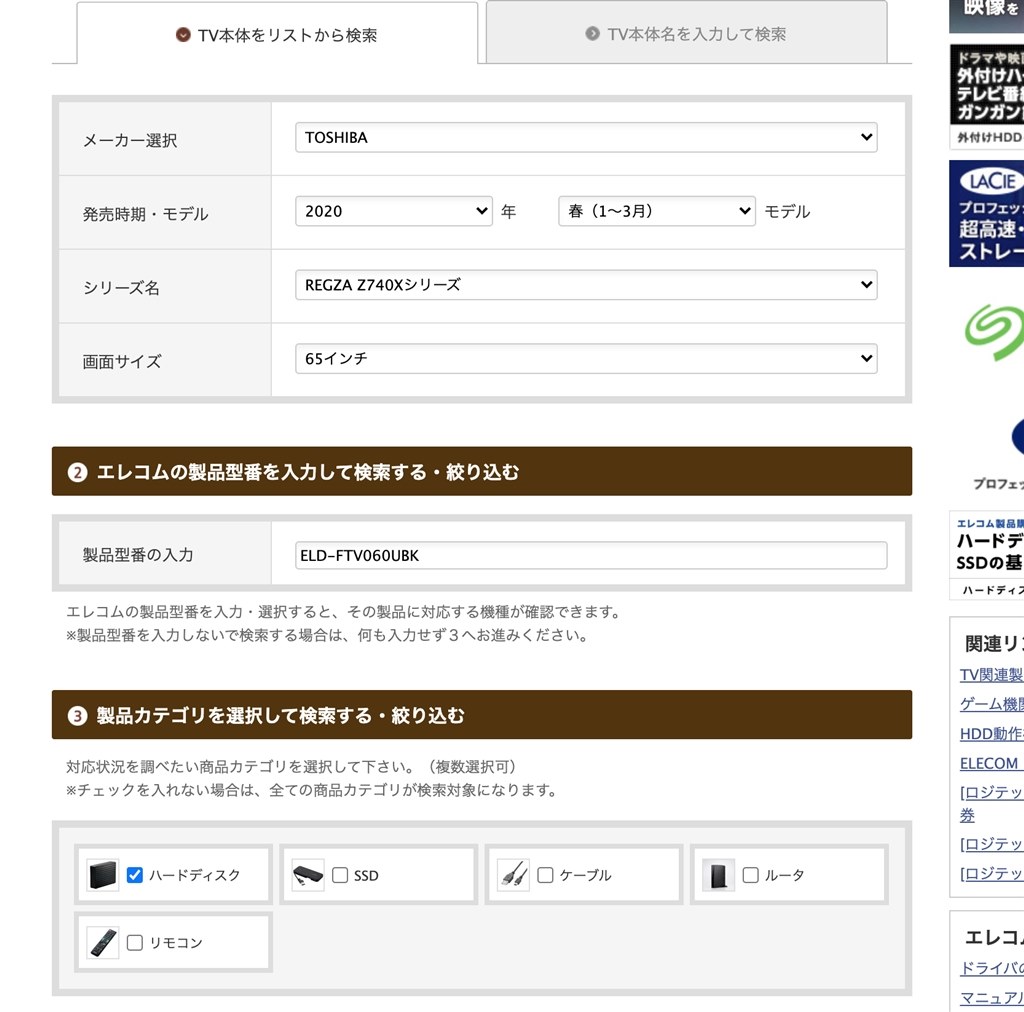This screenshot has height=1012, width=1024.
Task: Open the HDD動作 sidebar link
Action: (991, 734)
